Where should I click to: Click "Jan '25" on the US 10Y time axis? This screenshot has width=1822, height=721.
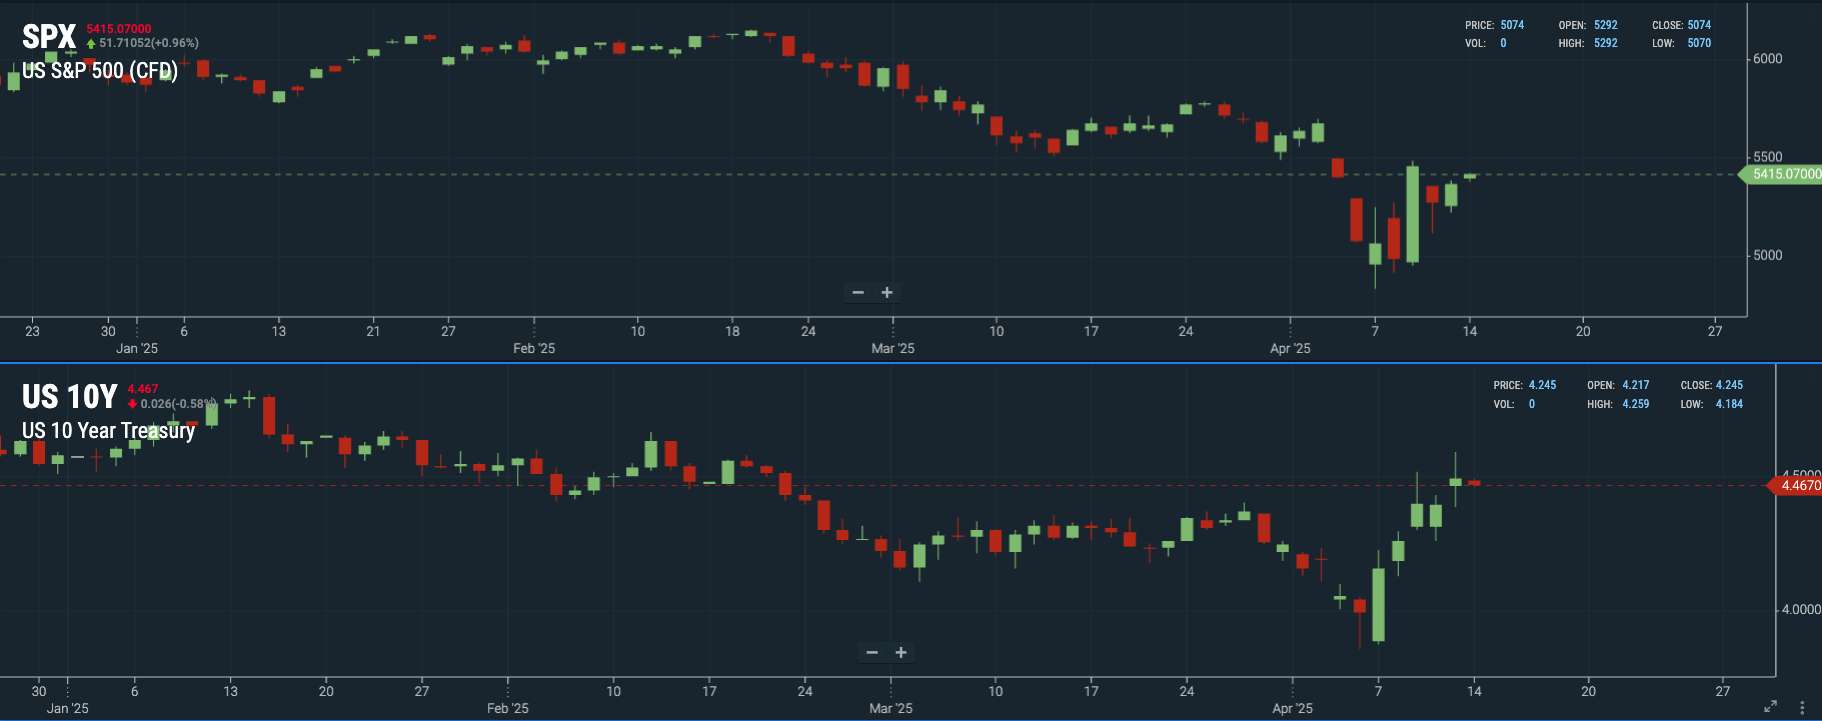[68, 708]
